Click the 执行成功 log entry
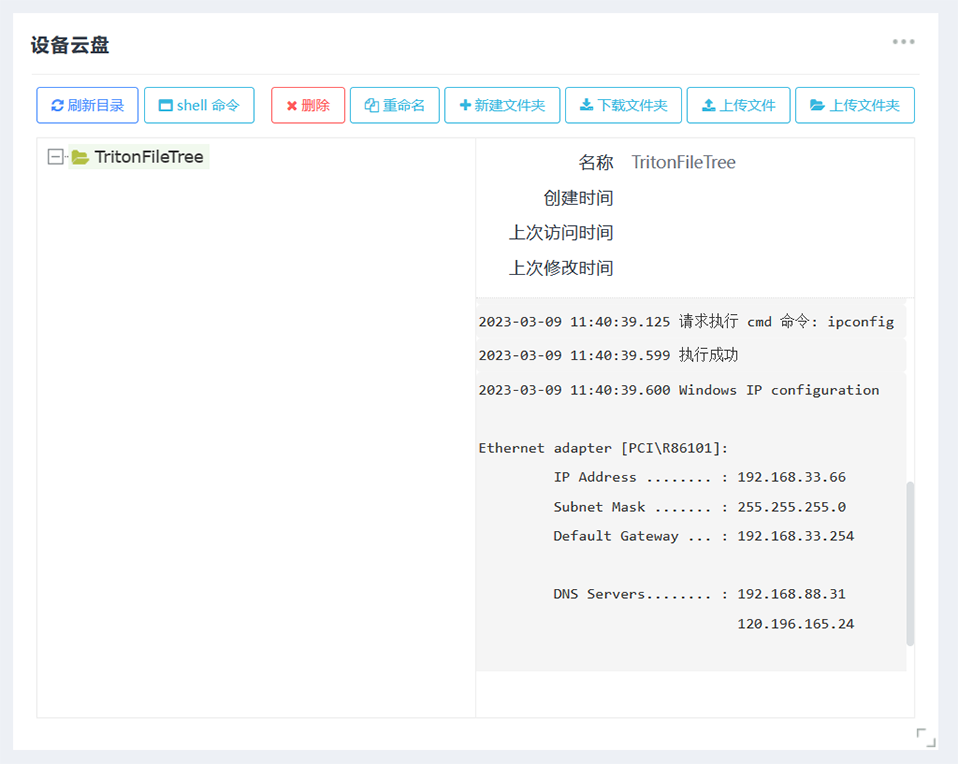 pos(608,355)
